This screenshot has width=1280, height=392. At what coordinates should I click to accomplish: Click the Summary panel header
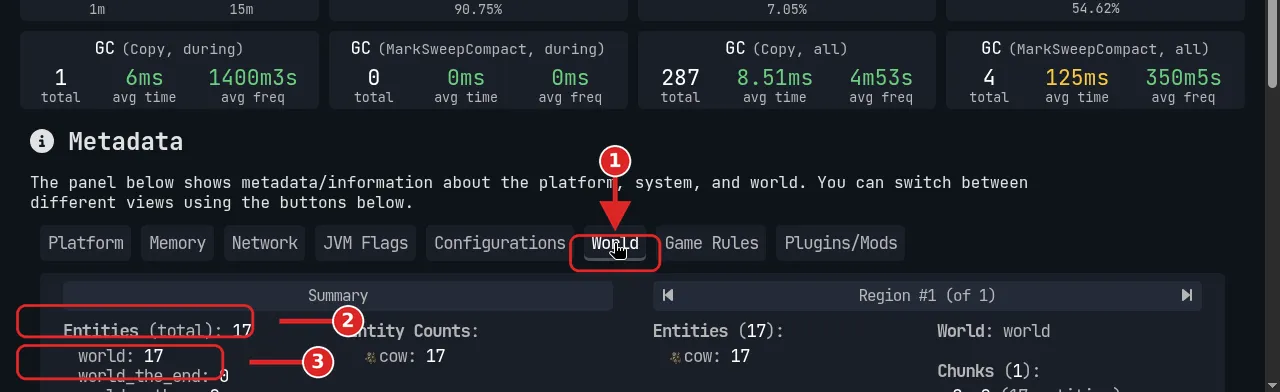click(x=338, y=295)
